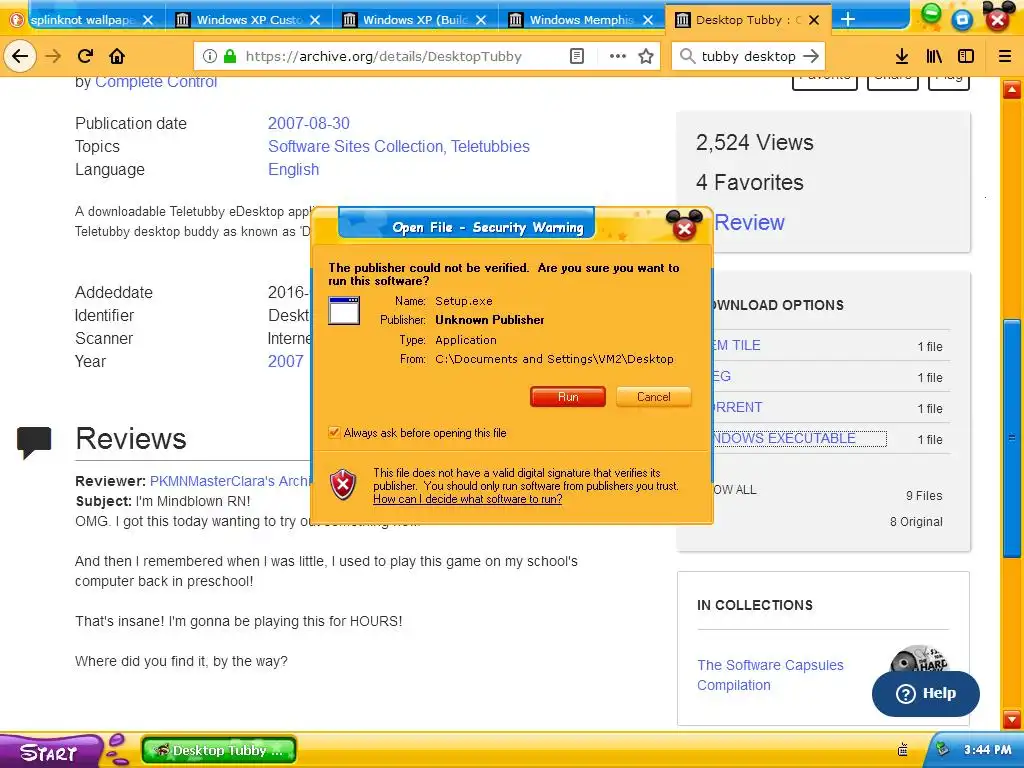1024x768 pixels.
Task: Maximize the browser with the blue button
Action: click(961, 20)
